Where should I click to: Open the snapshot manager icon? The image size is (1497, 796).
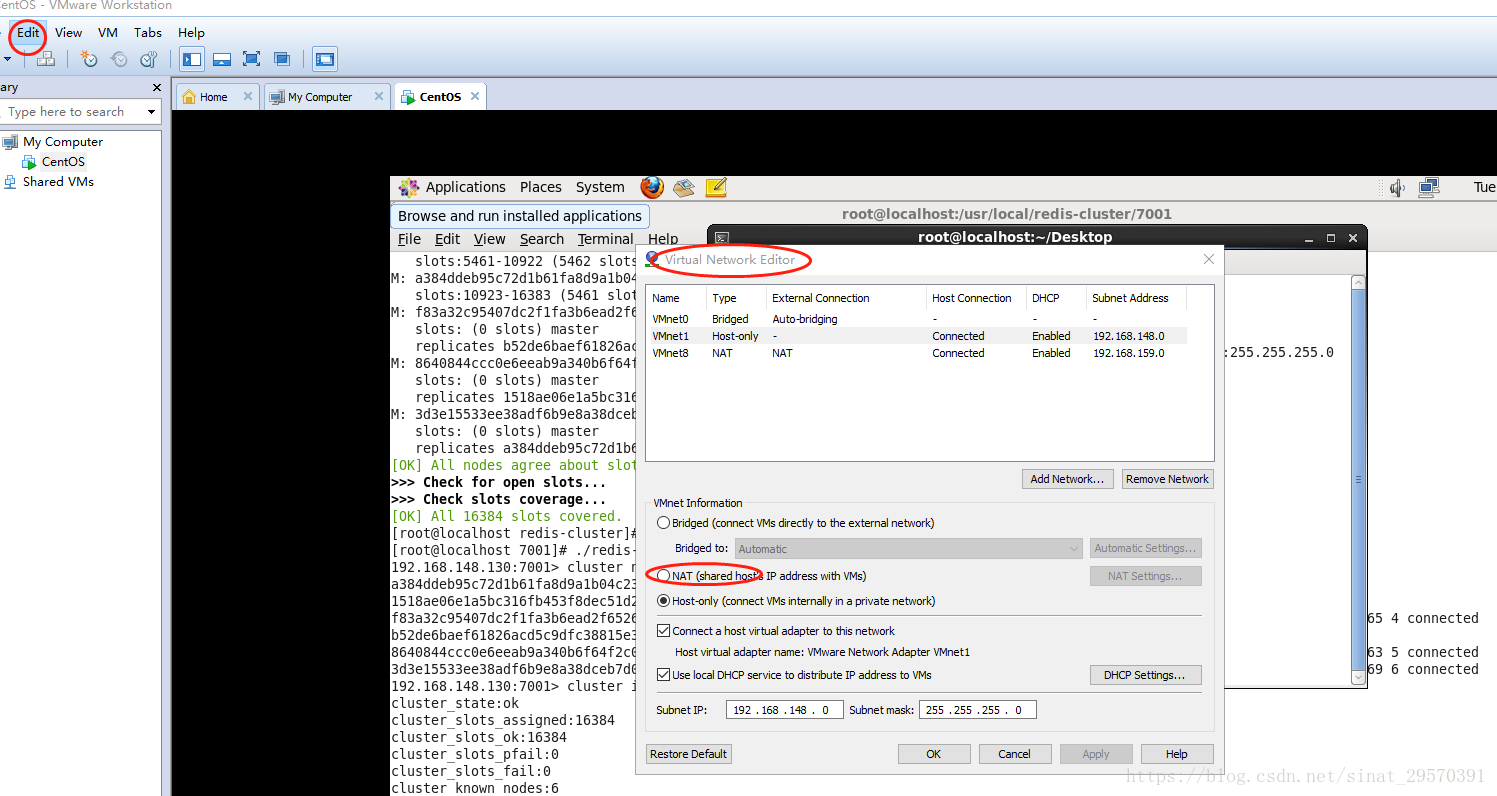(x=148, y=59)
